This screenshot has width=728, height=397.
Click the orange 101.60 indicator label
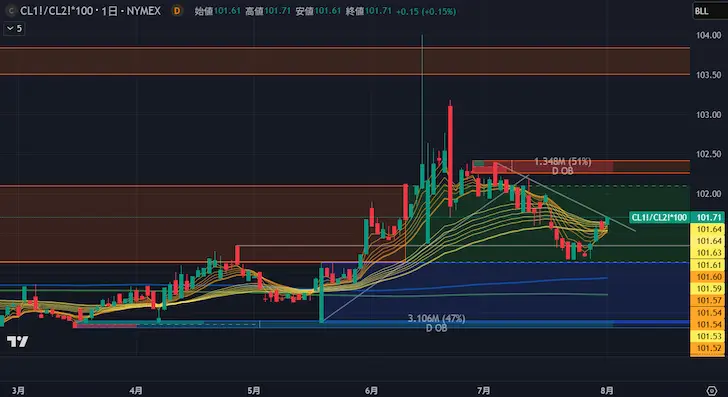709,277
